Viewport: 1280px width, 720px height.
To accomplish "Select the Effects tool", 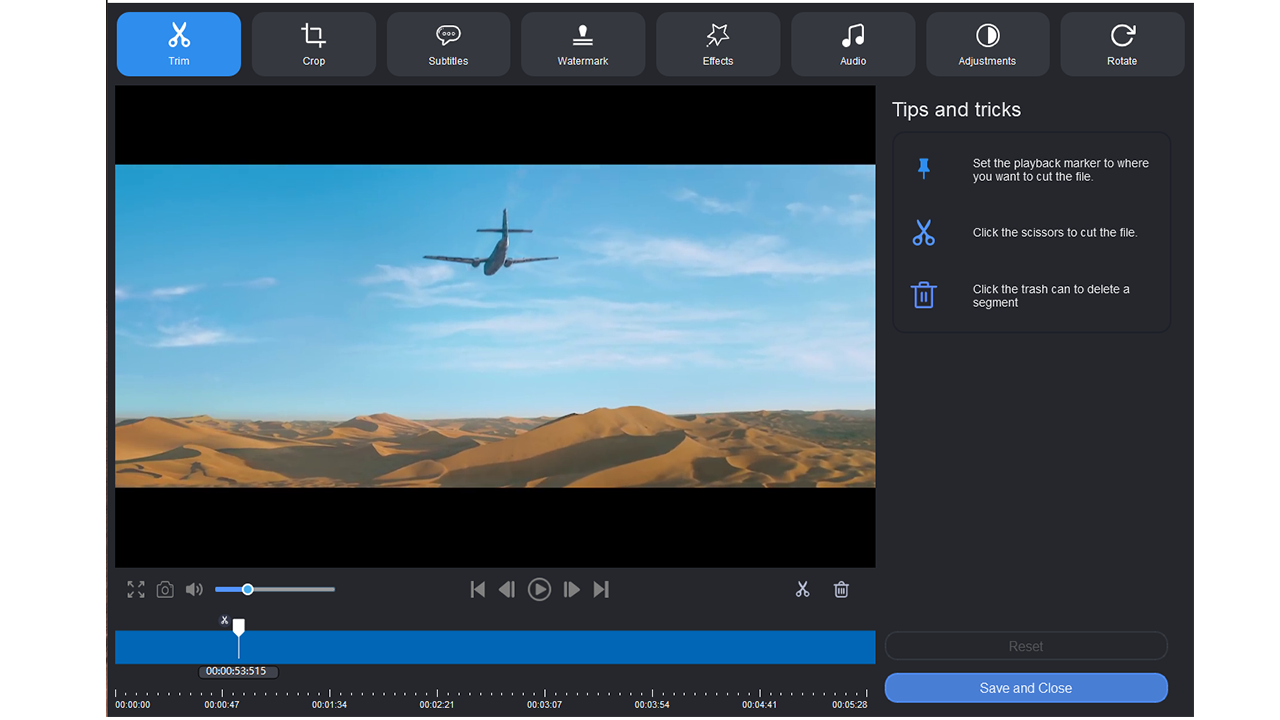I will point(718,44).
